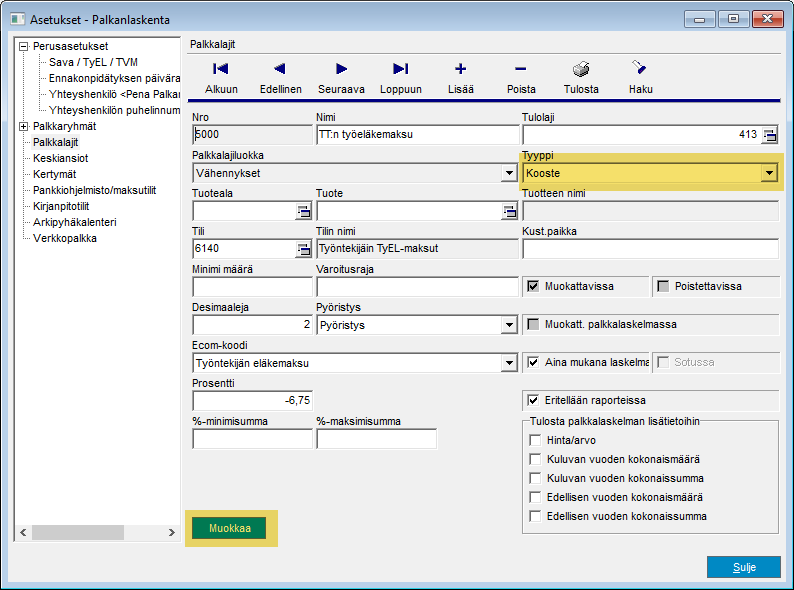Open the Tuoteala lookup button
Screen dimensions: 794x590
[x=303, y=211]
